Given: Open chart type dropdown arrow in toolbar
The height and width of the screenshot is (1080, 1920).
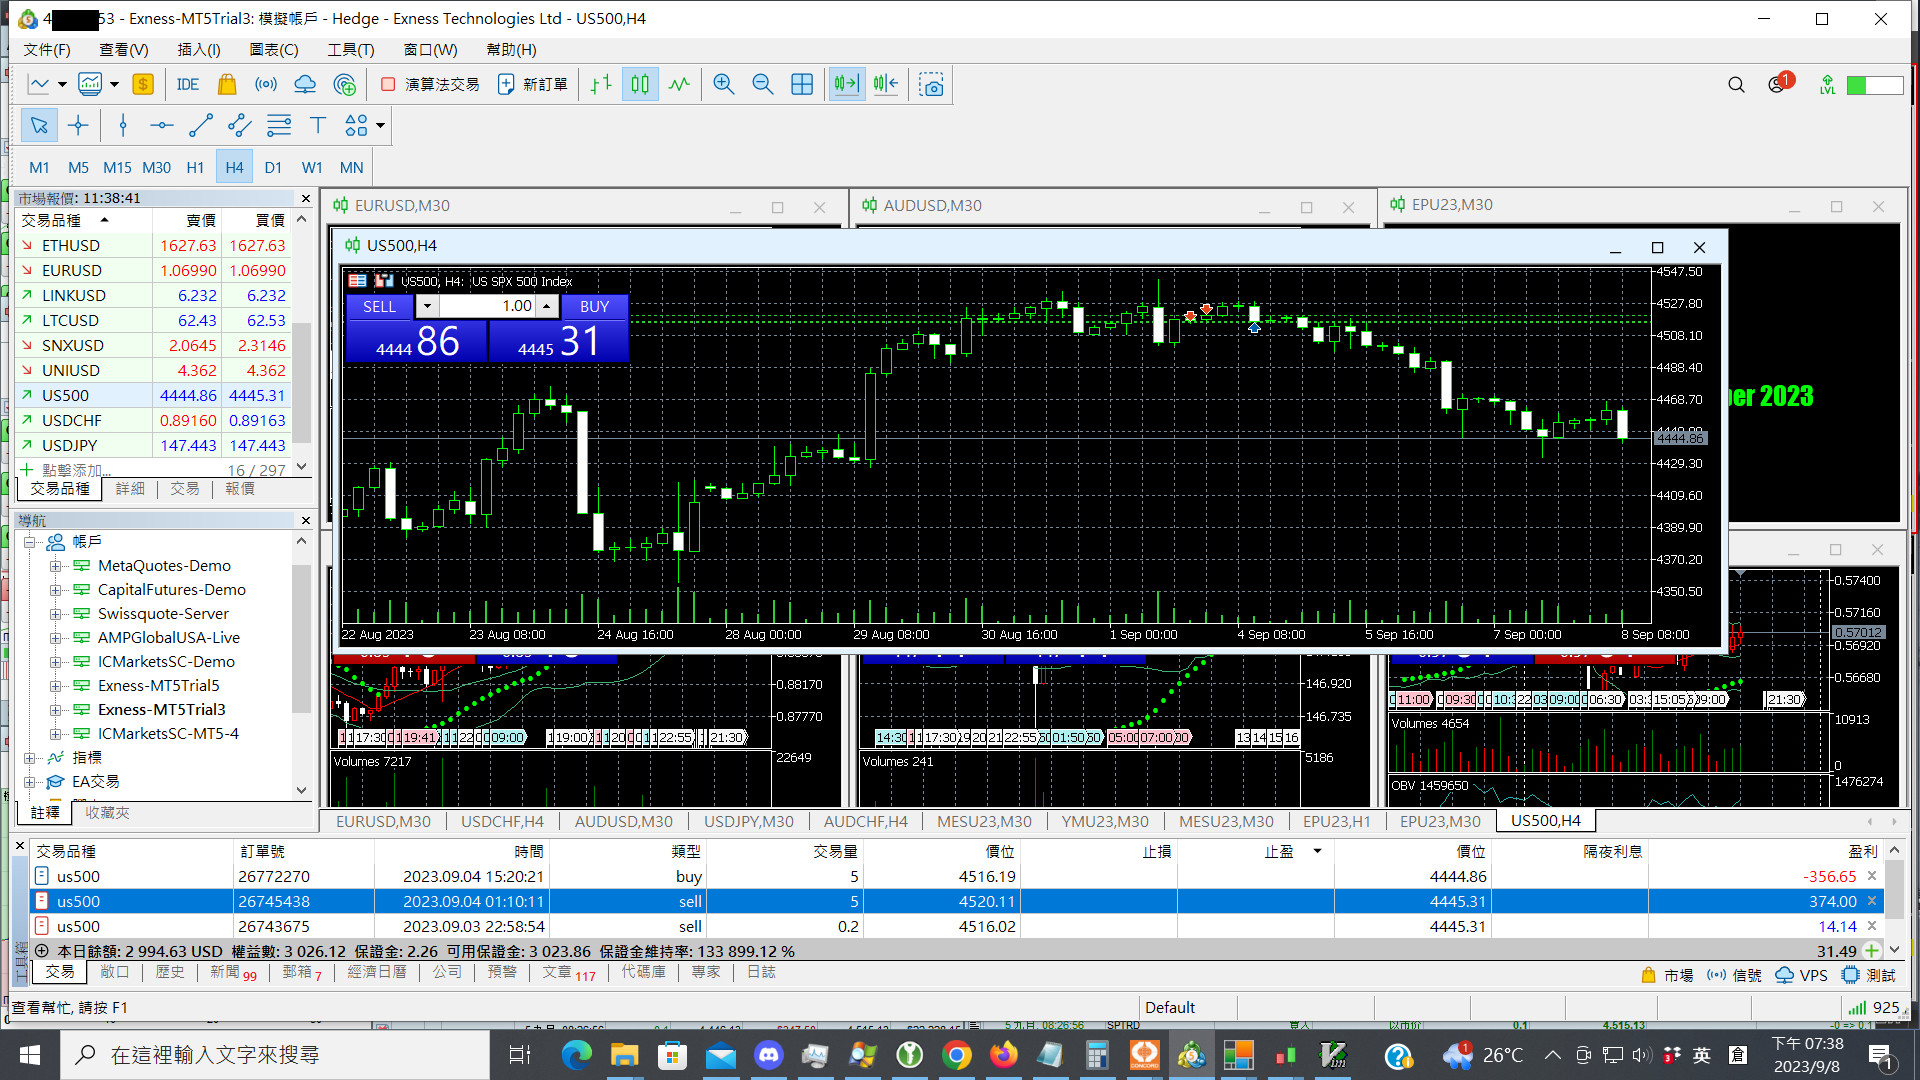Looking at the screenshot, I should click(x=62, y=85).
